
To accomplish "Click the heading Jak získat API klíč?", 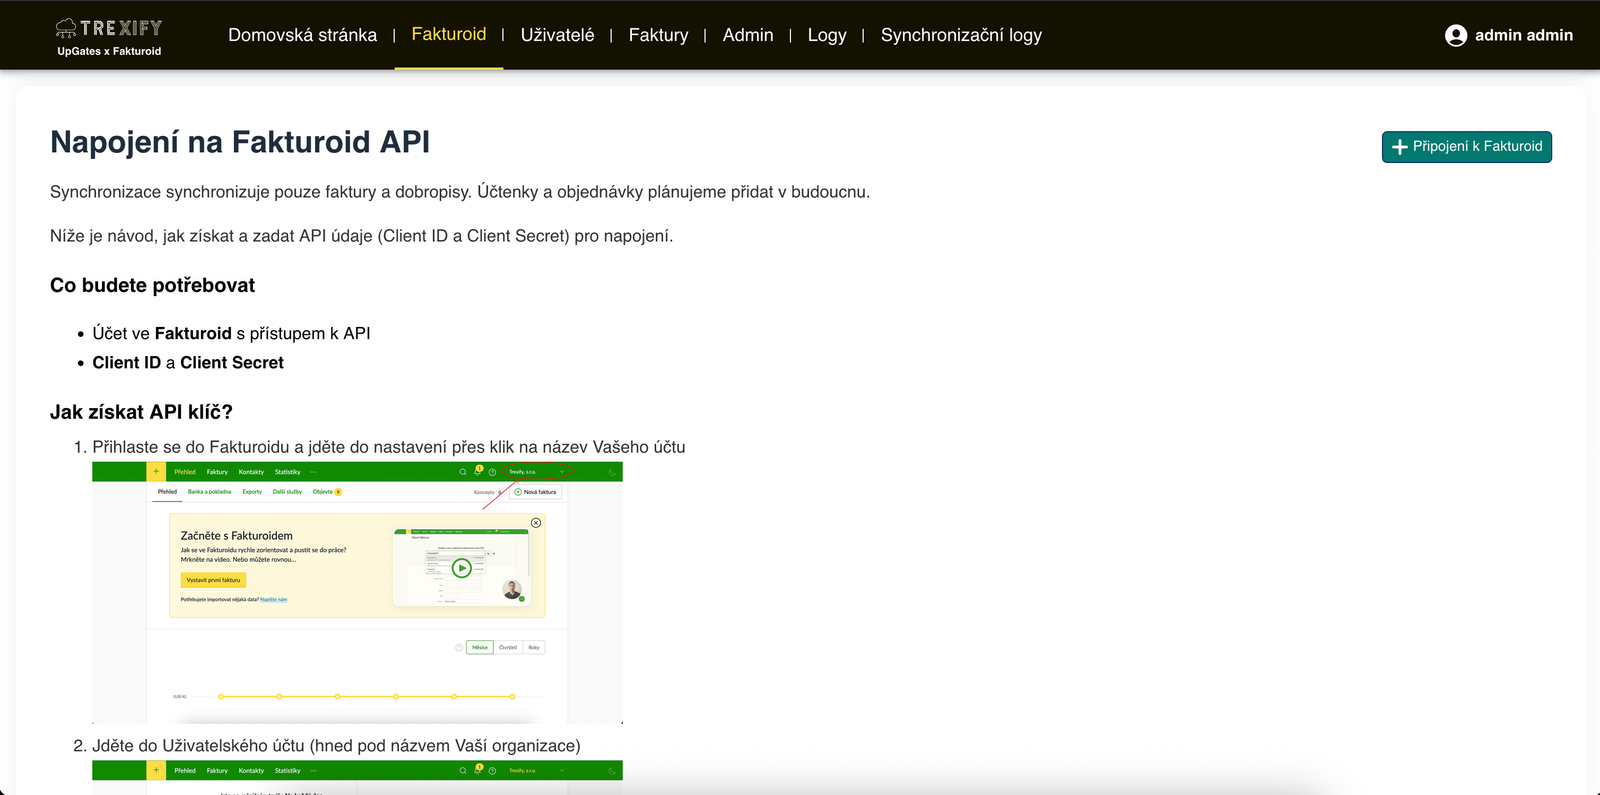I will [x=141, y=412].
